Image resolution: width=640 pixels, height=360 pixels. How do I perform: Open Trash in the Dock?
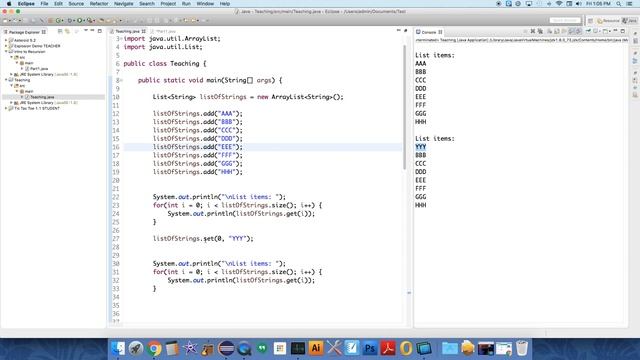522,348
